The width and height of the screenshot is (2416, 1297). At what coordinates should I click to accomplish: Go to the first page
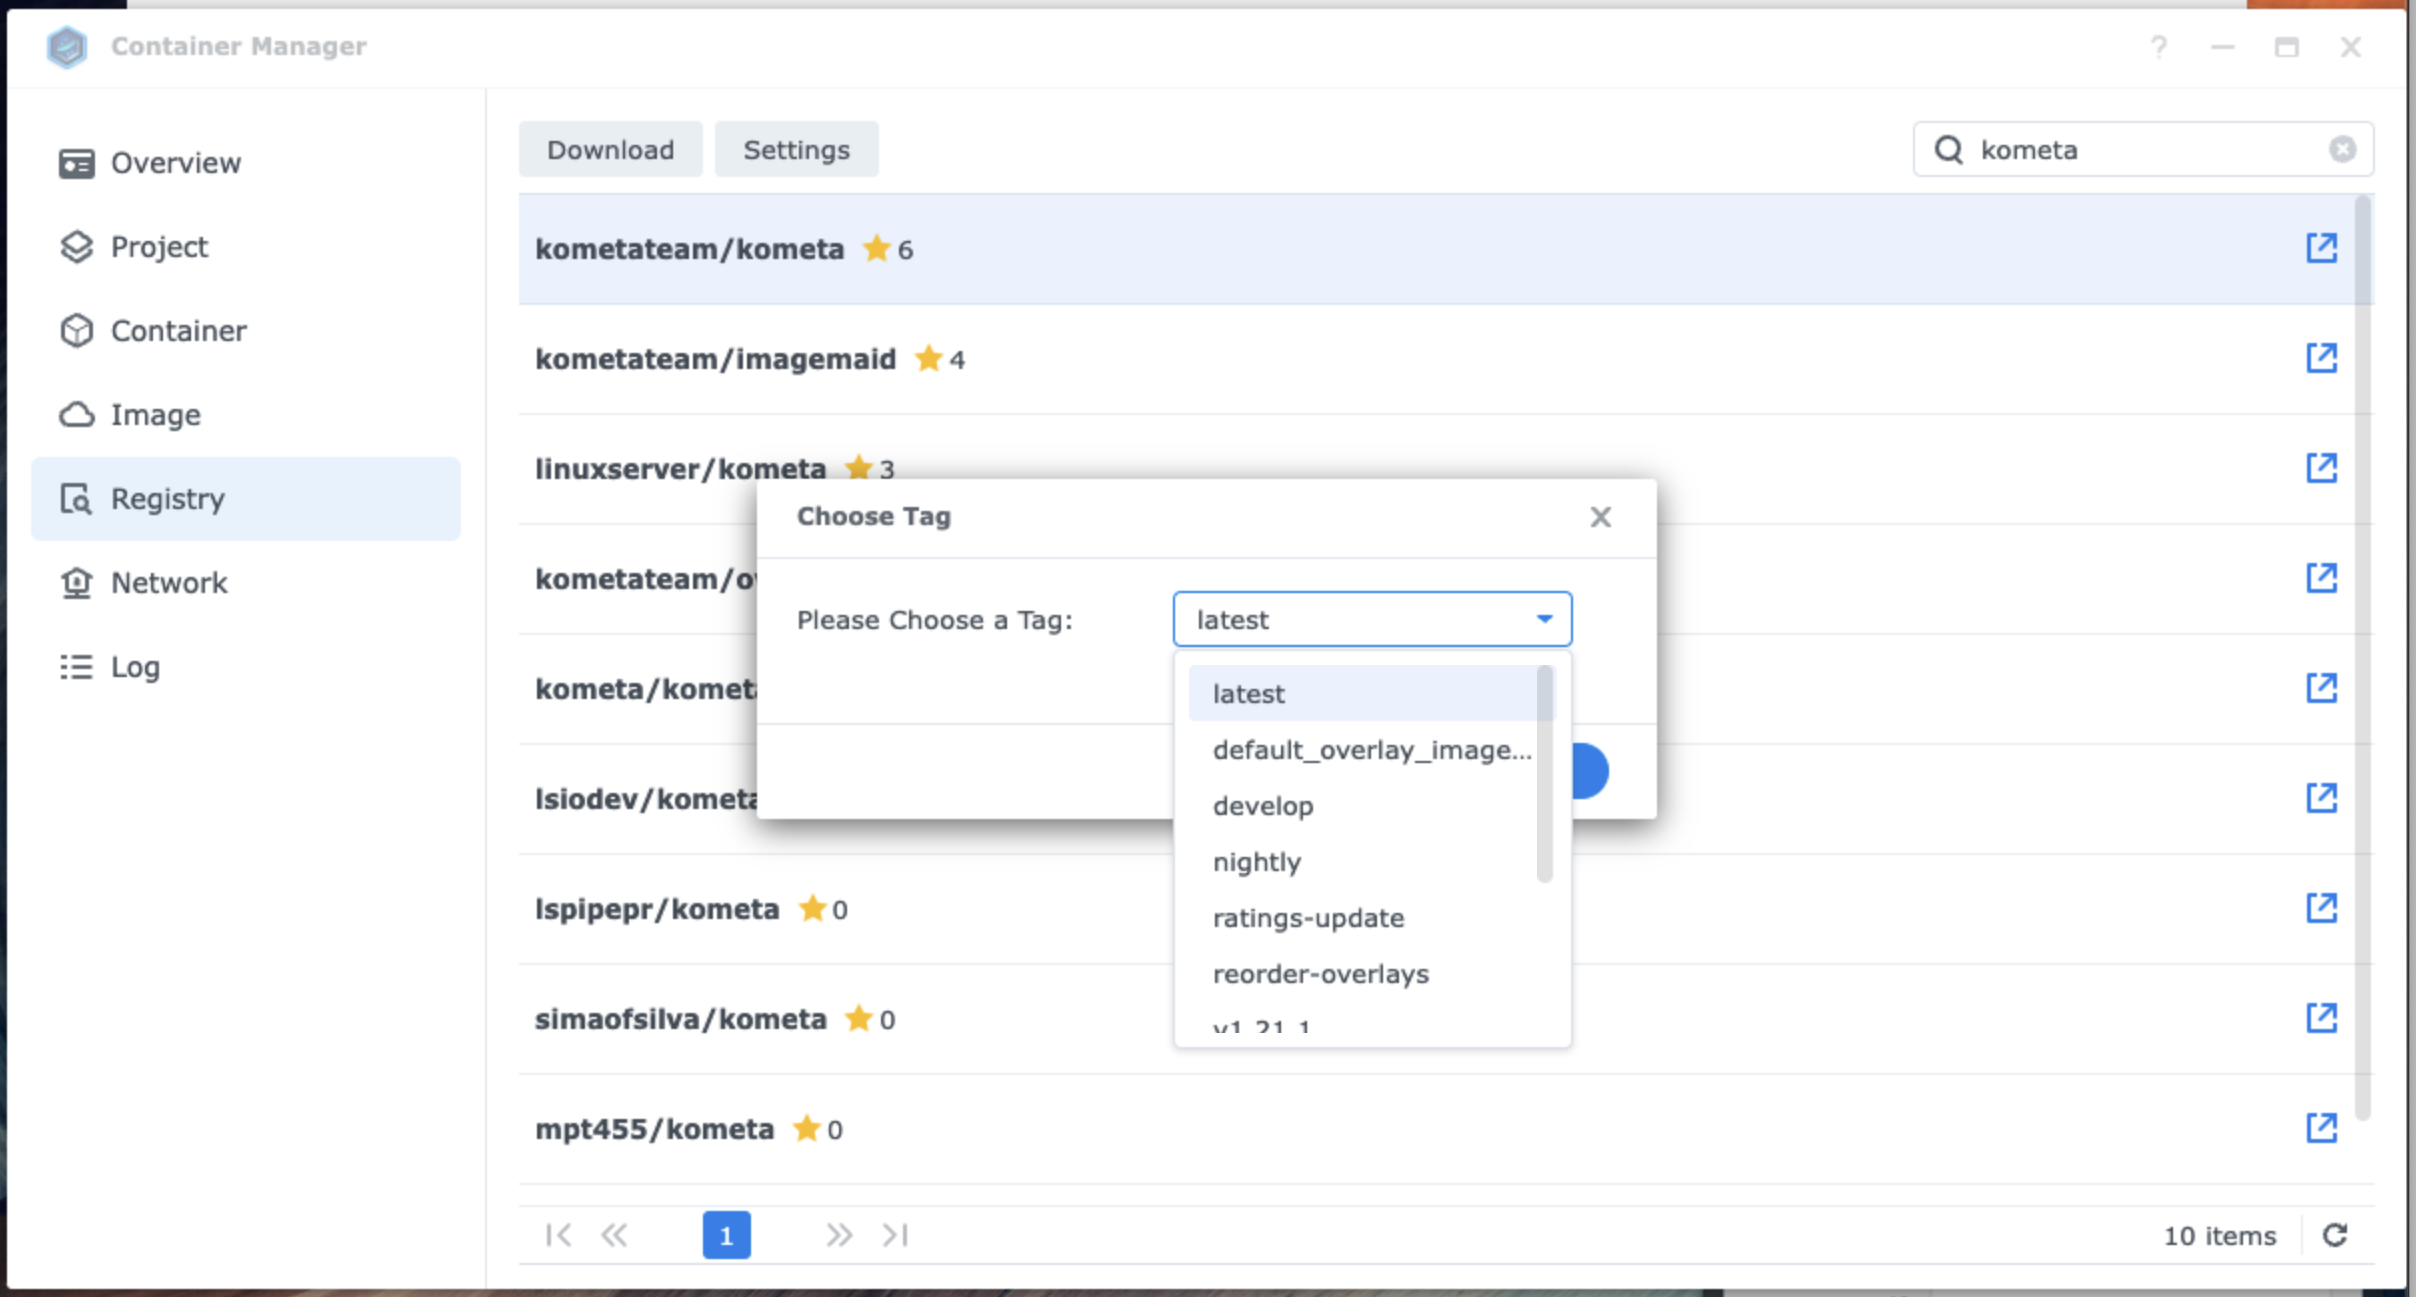pyautogui.click(x=559, y=1235)
